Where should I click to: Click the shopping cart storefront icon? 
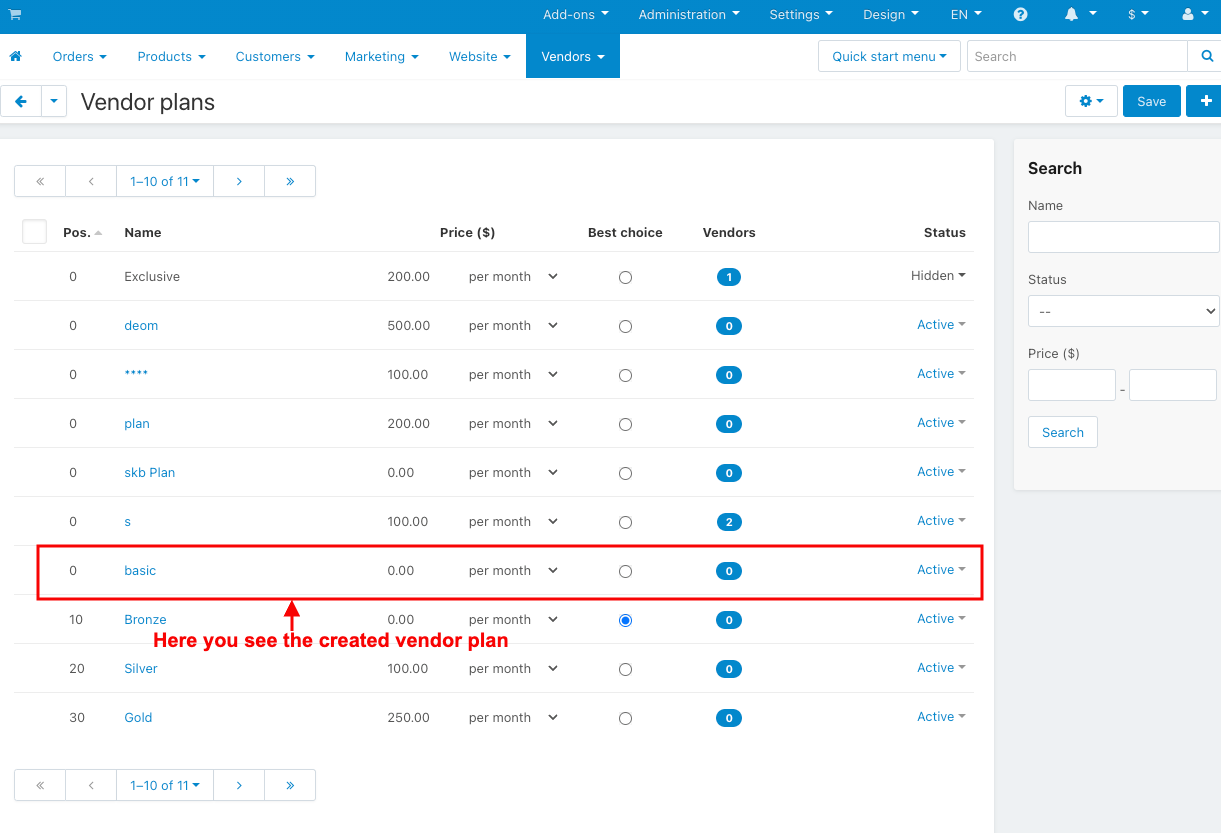[x=15, y=15]
